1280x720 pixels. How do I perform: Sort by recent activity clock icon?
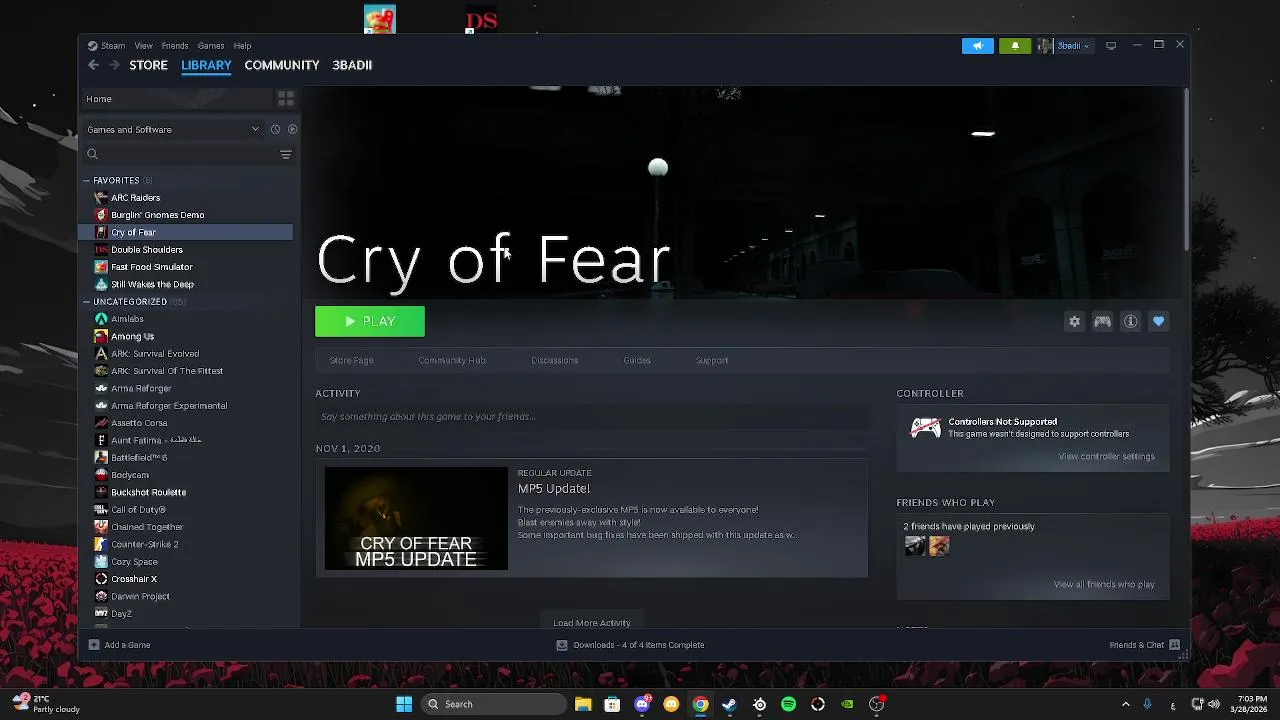[x=275, y=129]
